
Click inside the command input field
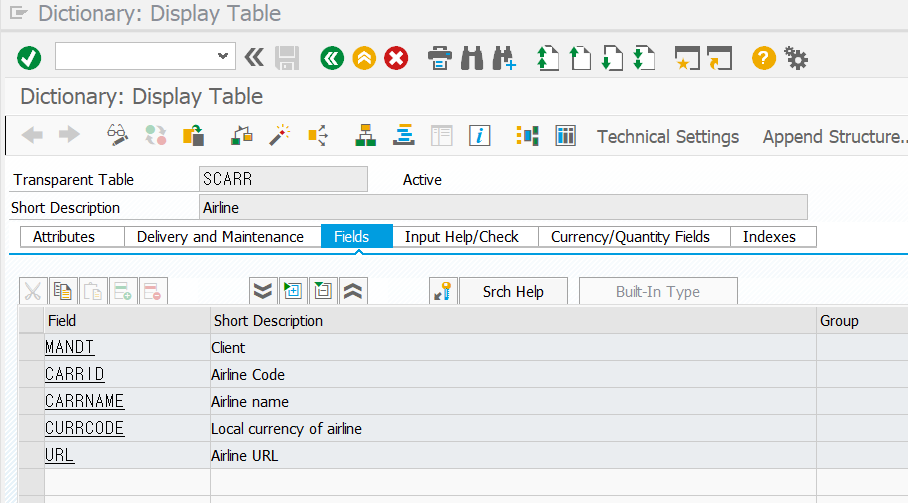[x=136, y=56]
